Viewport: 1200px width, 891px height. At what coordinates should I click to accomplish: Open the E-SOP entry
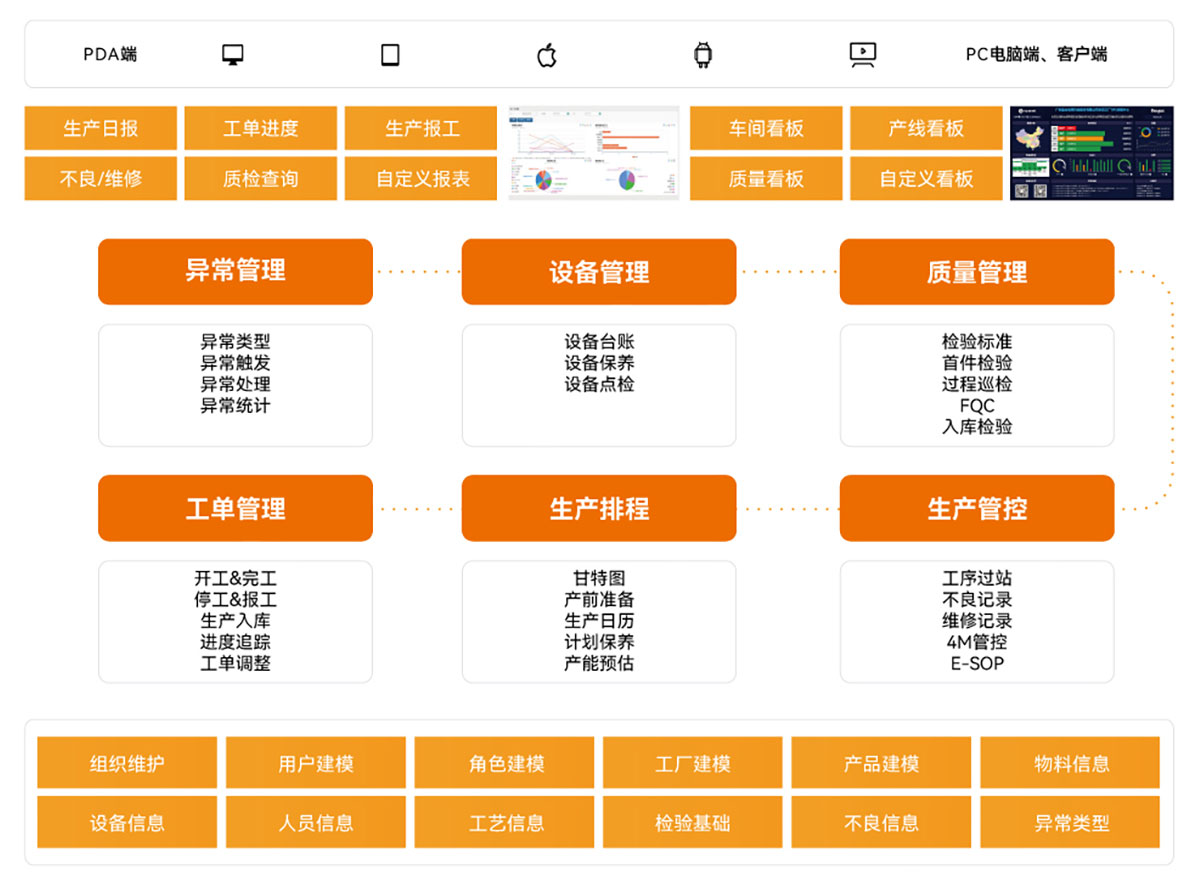pyautogui.click(x=976, y=663)
